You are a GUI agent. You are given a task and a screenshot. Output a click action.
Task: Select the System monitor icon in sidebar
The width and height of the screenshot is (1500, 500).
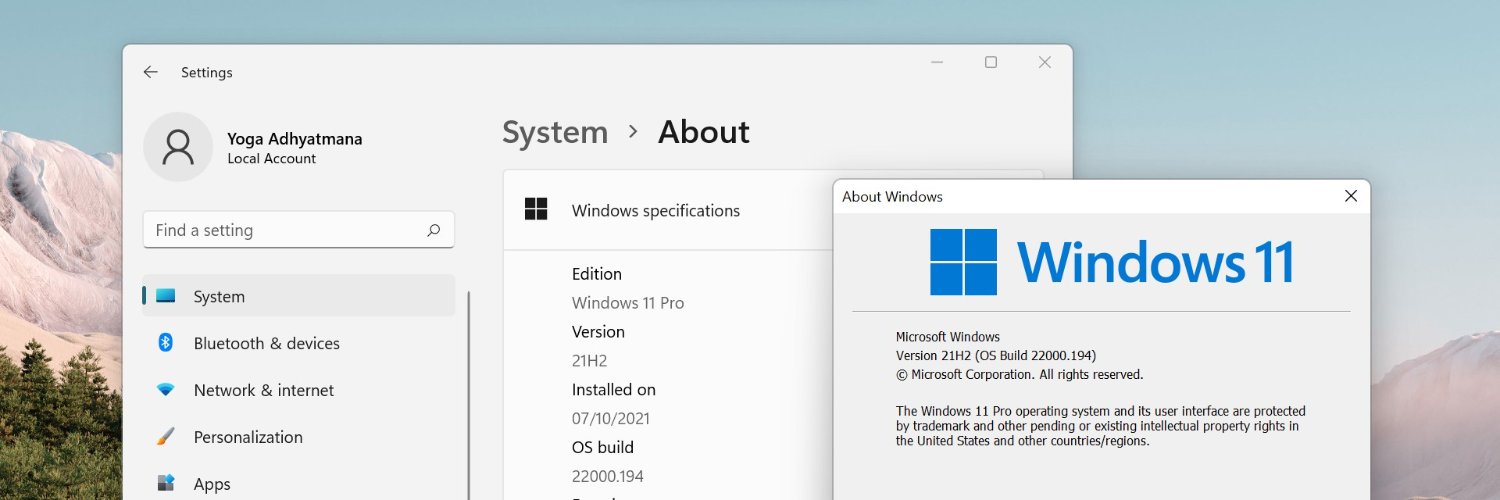click(166, 296)
